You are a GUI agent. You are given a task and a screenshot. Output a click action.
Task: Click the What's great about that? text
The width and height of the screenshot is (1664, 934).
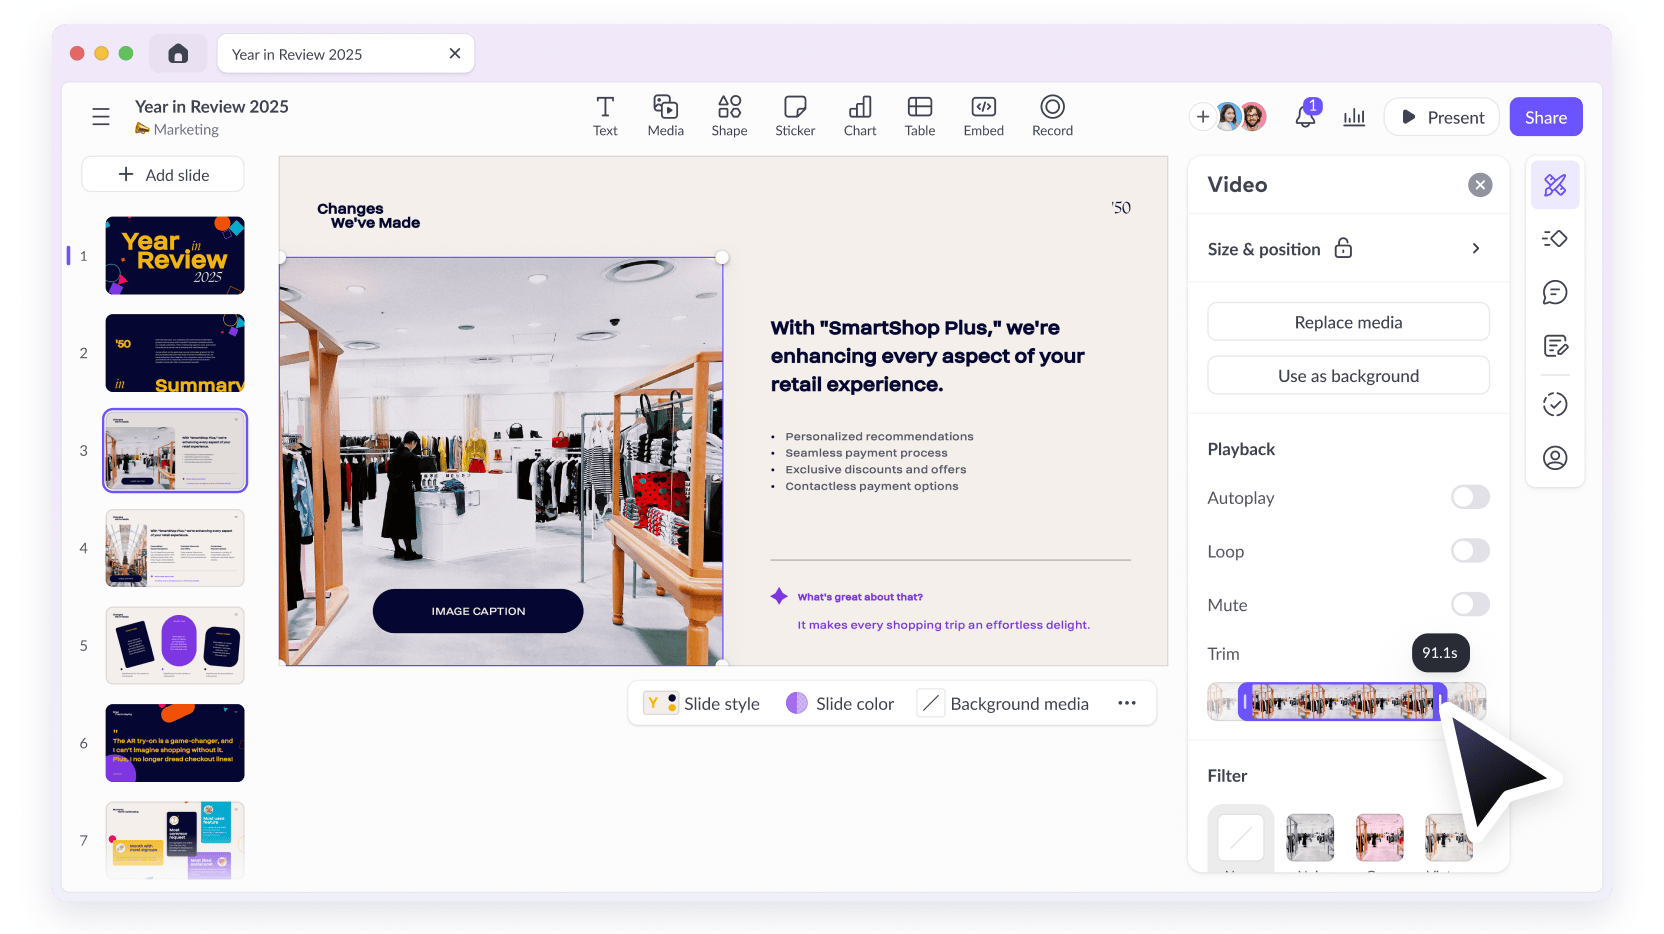[860, 597]
